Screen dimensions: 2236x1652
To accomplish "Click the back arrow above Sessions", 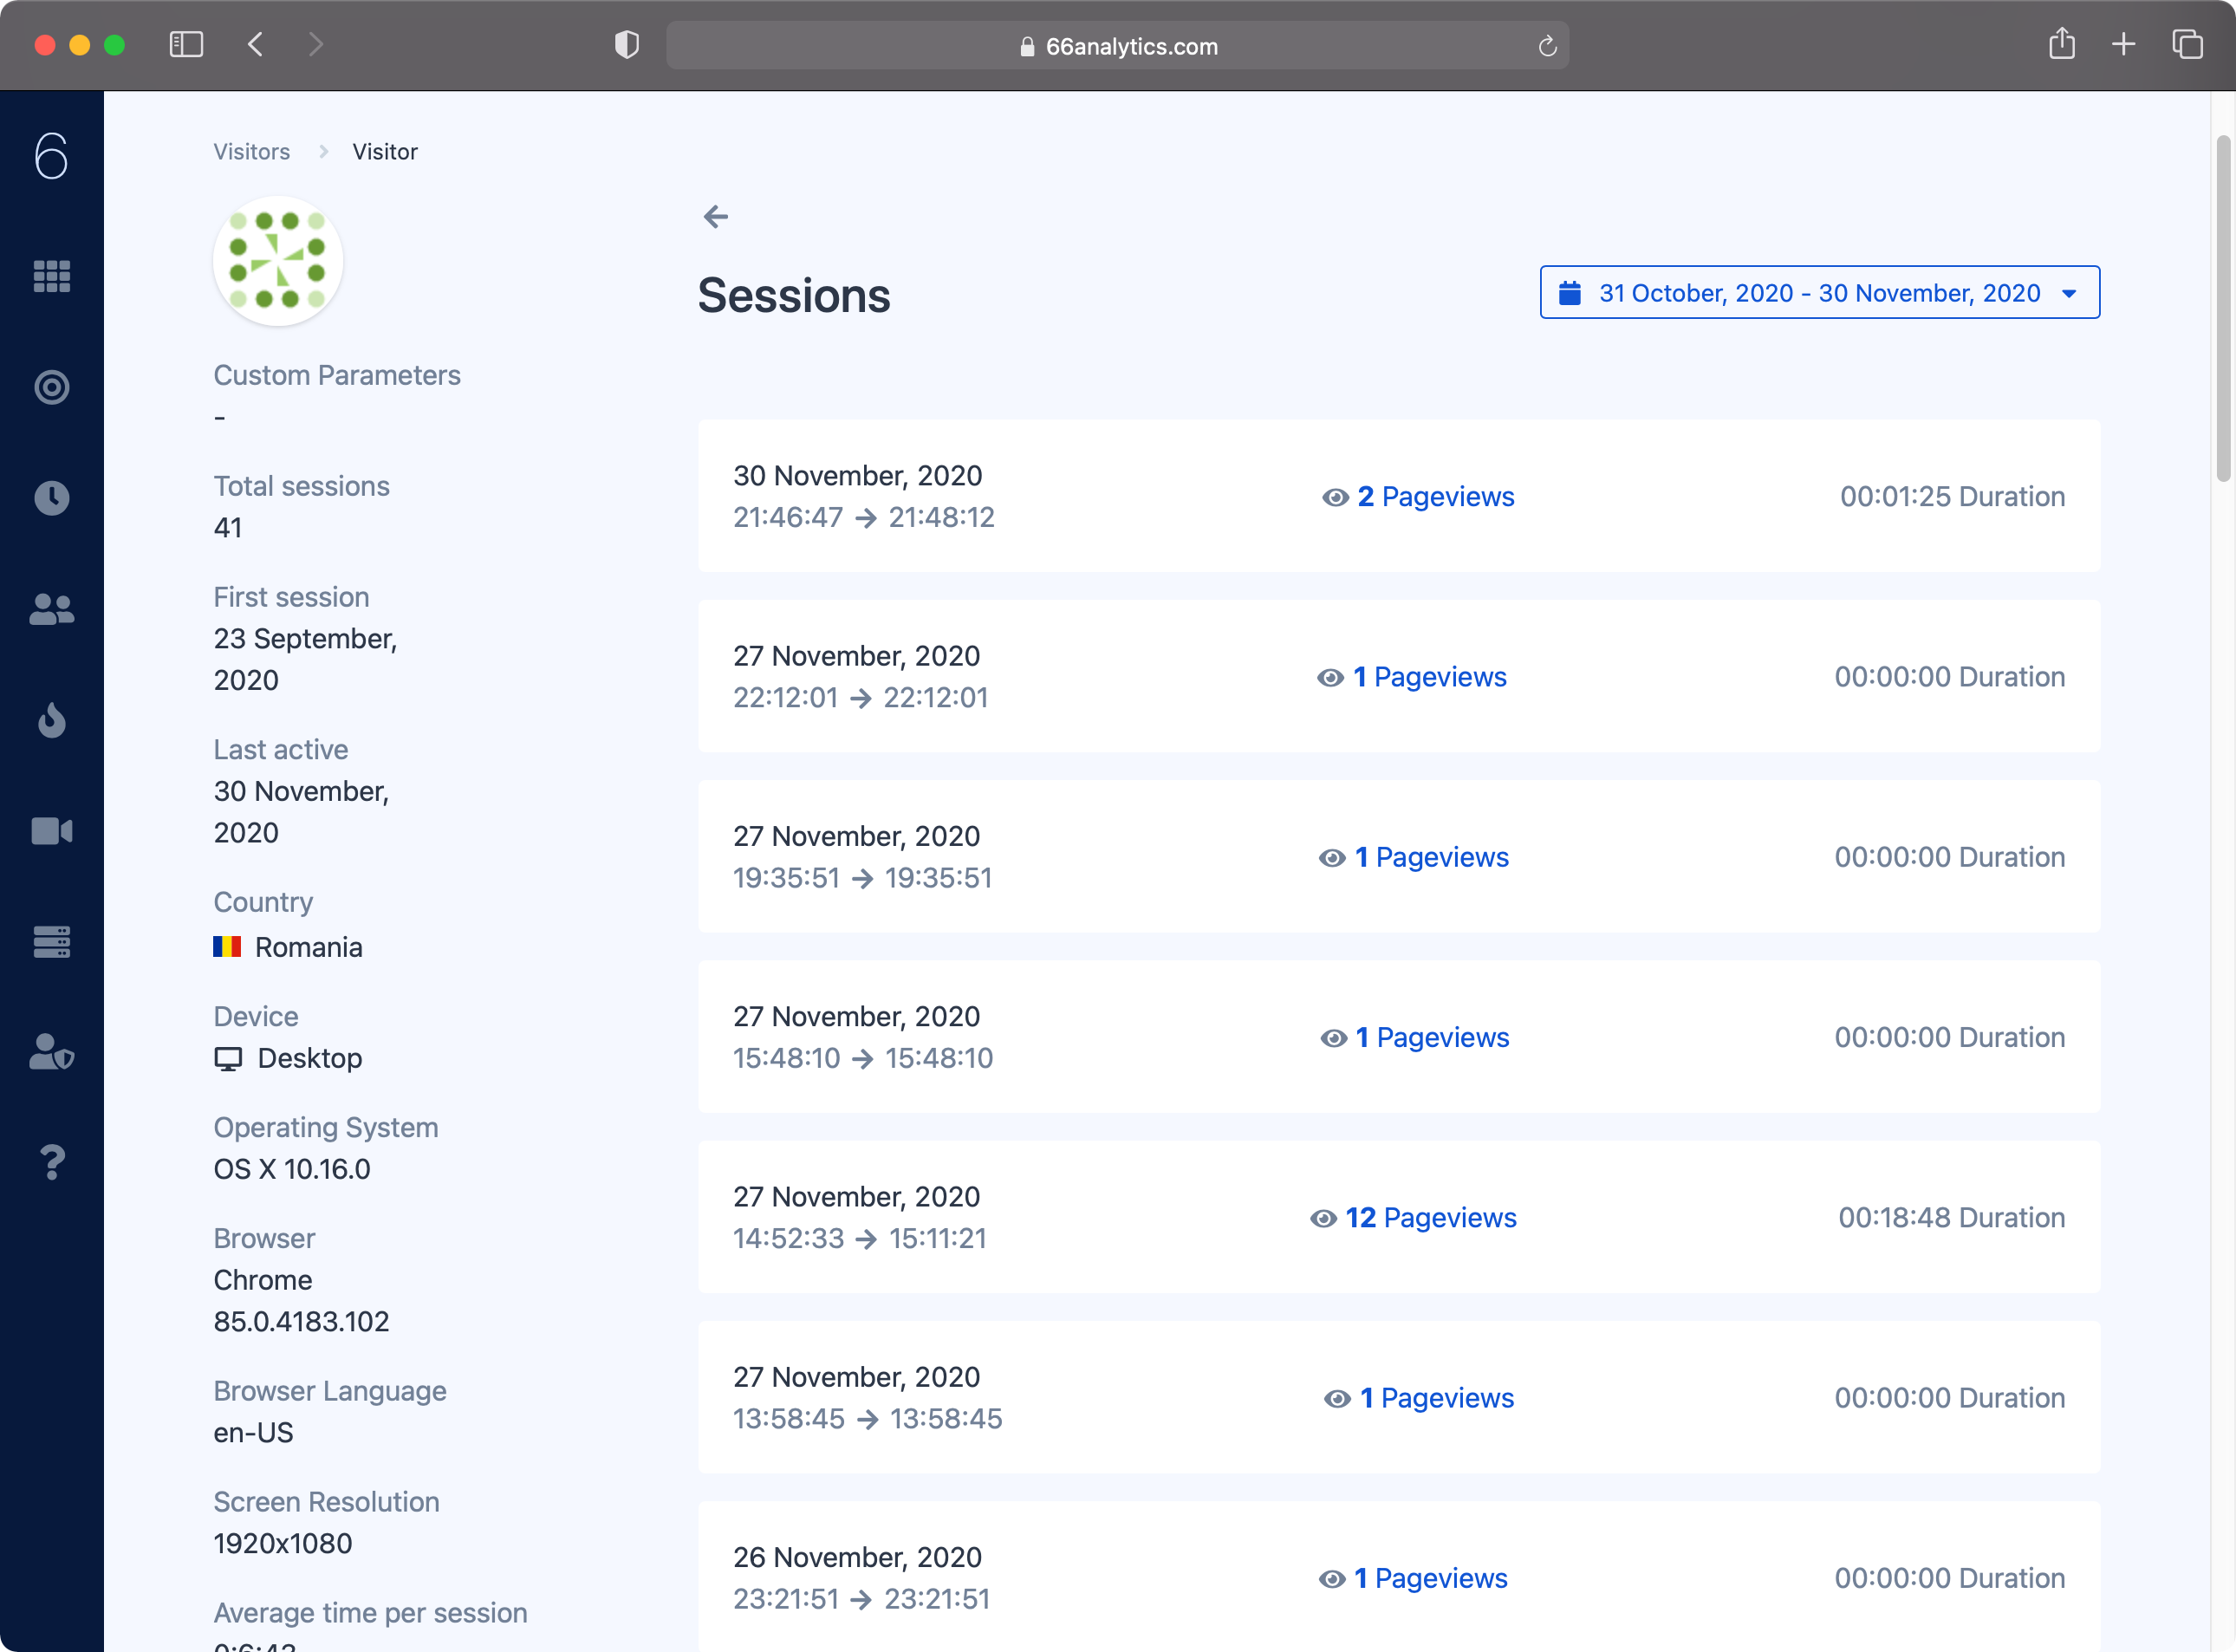I will (x=716, y=216).
